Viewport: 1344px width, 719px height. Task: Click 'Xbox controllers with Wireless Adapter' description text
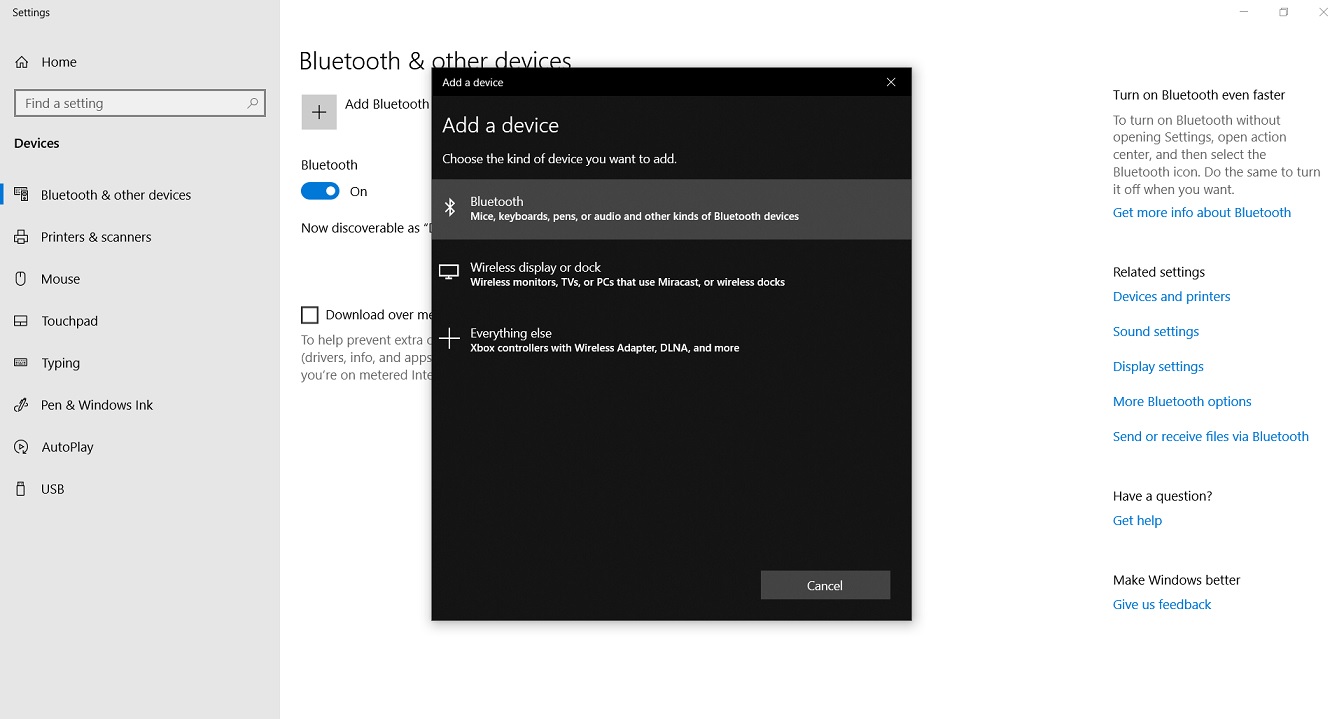coord(605,348)
